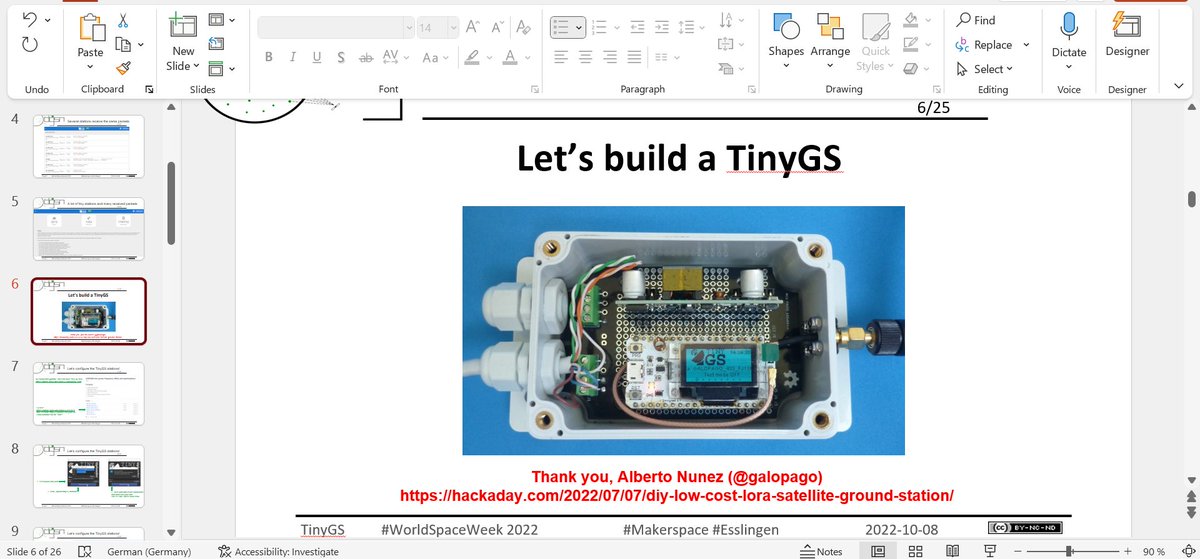
Task: Align text right
Action: pos(610,57)
